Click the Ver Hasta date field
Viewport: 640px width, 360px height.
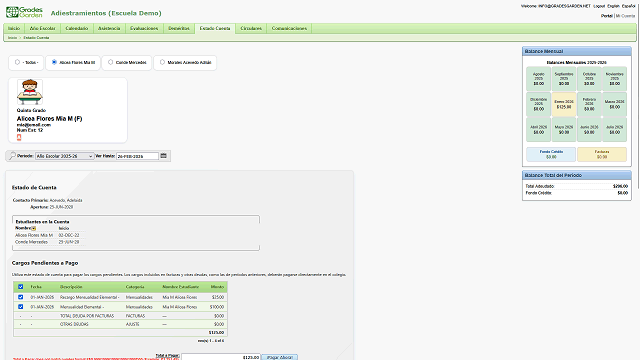(137, 156)
